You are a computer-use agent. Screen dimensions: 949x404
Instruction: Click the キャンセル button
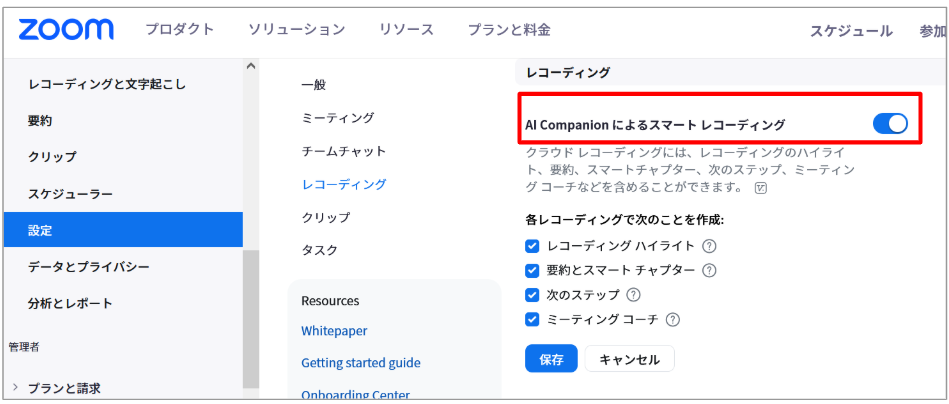[629, 359]
